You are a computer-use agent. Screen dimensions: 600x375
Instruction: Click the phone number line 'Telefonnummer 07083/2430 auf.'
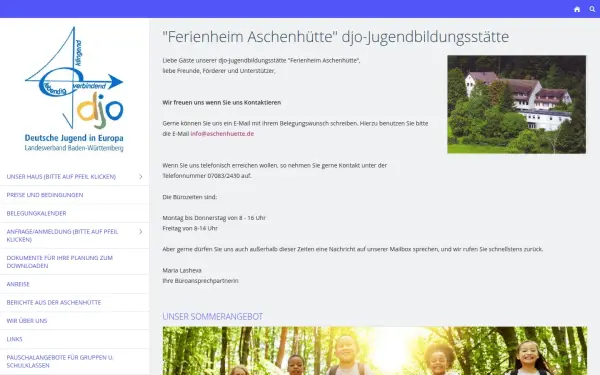point(207,176)
